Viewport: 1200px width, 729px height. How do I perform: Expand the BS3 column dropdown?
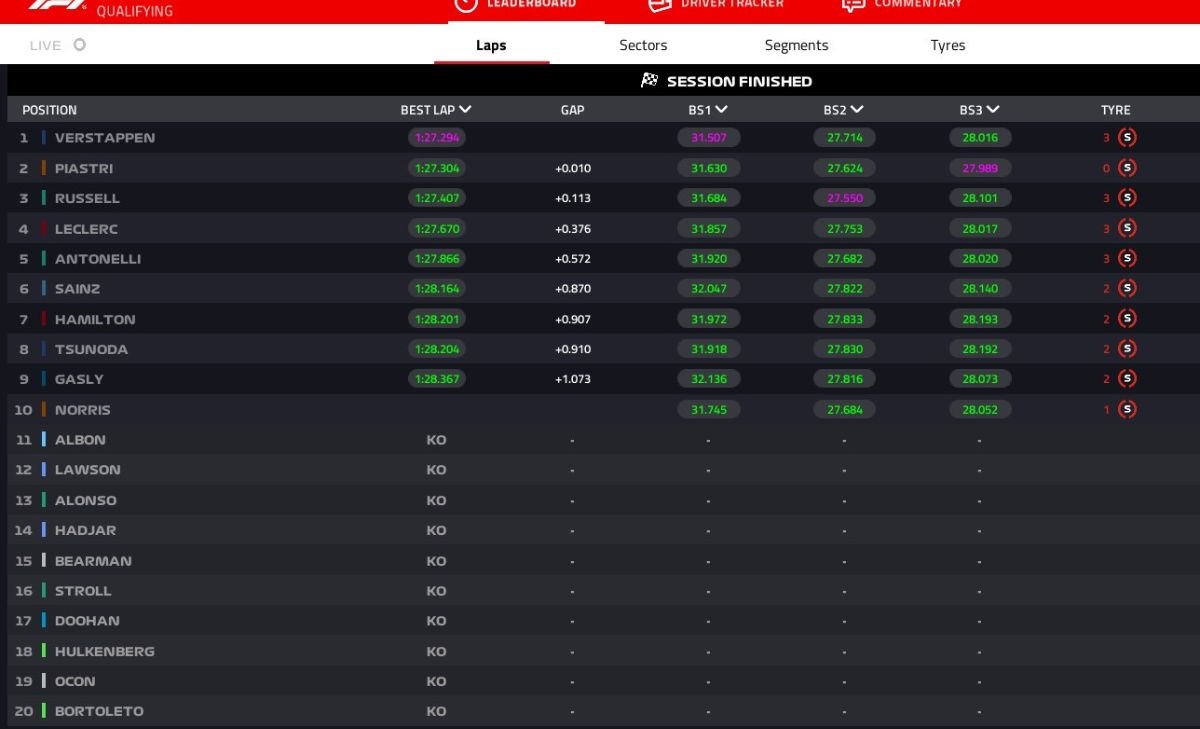[x=992, y=110]
